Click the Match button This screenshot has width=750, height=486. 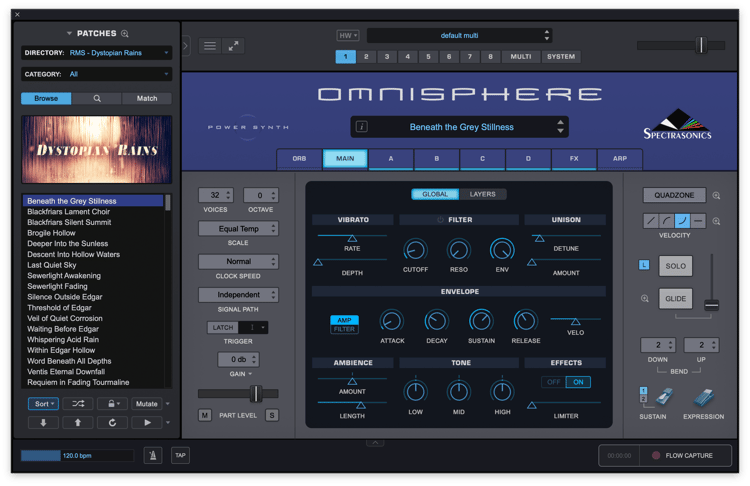point(147,99)
